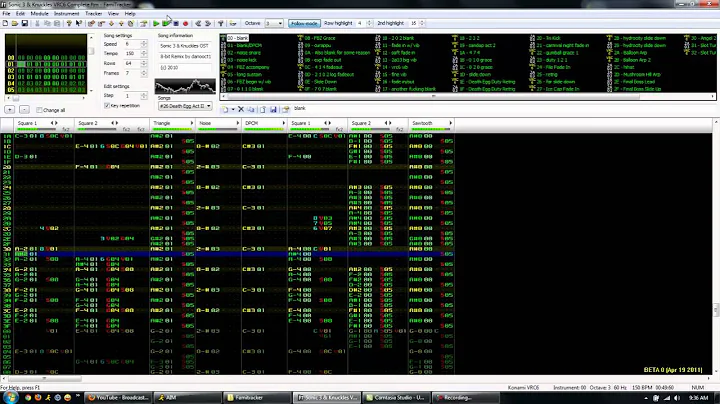Image resolution: width=720 pixels, height=404 pixels.
Task: Load instrument from file icon
Action: pos(263,109)
